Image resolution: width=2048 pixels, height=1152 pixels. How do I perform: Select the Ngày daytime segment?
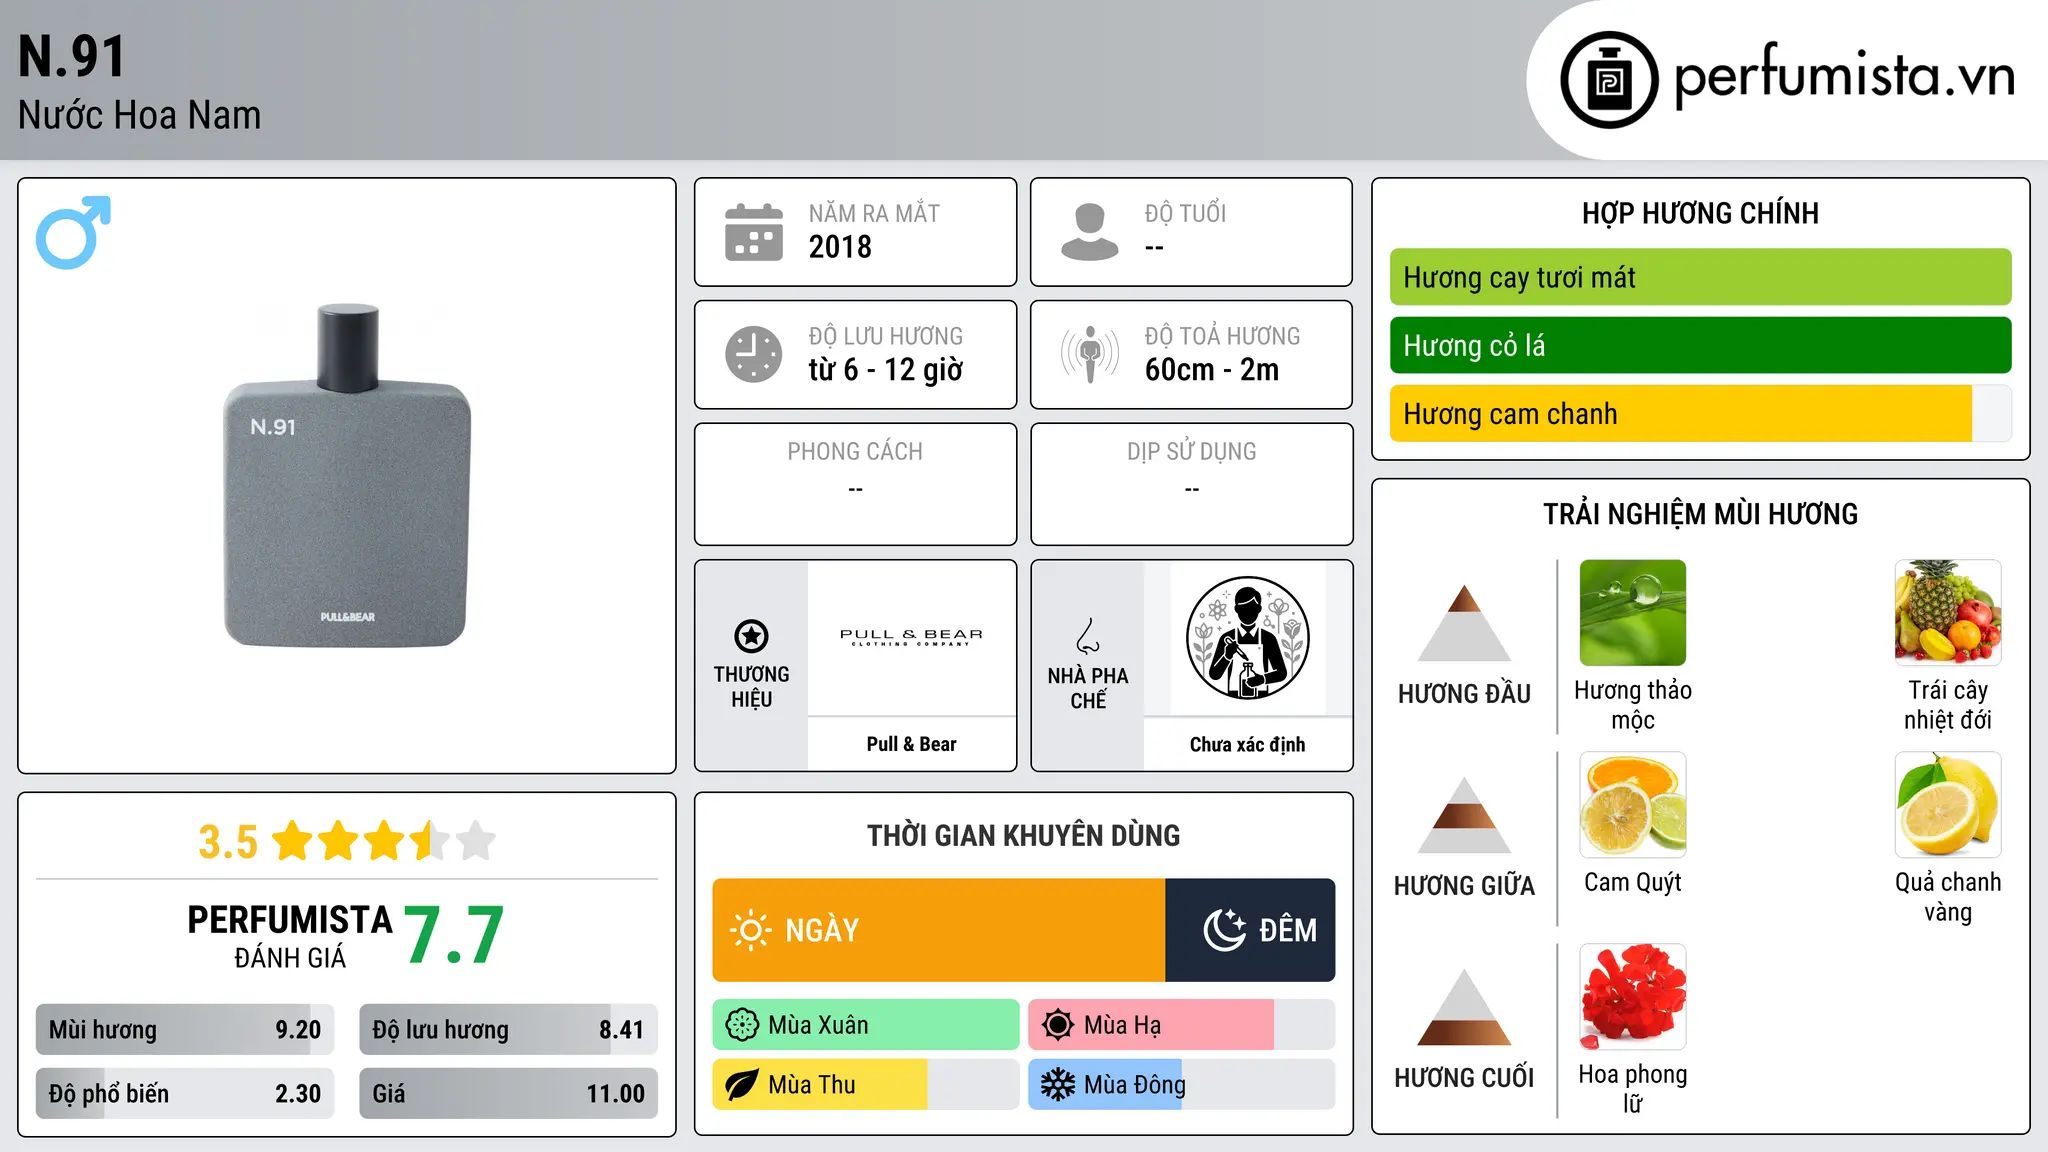coord(939,930)
